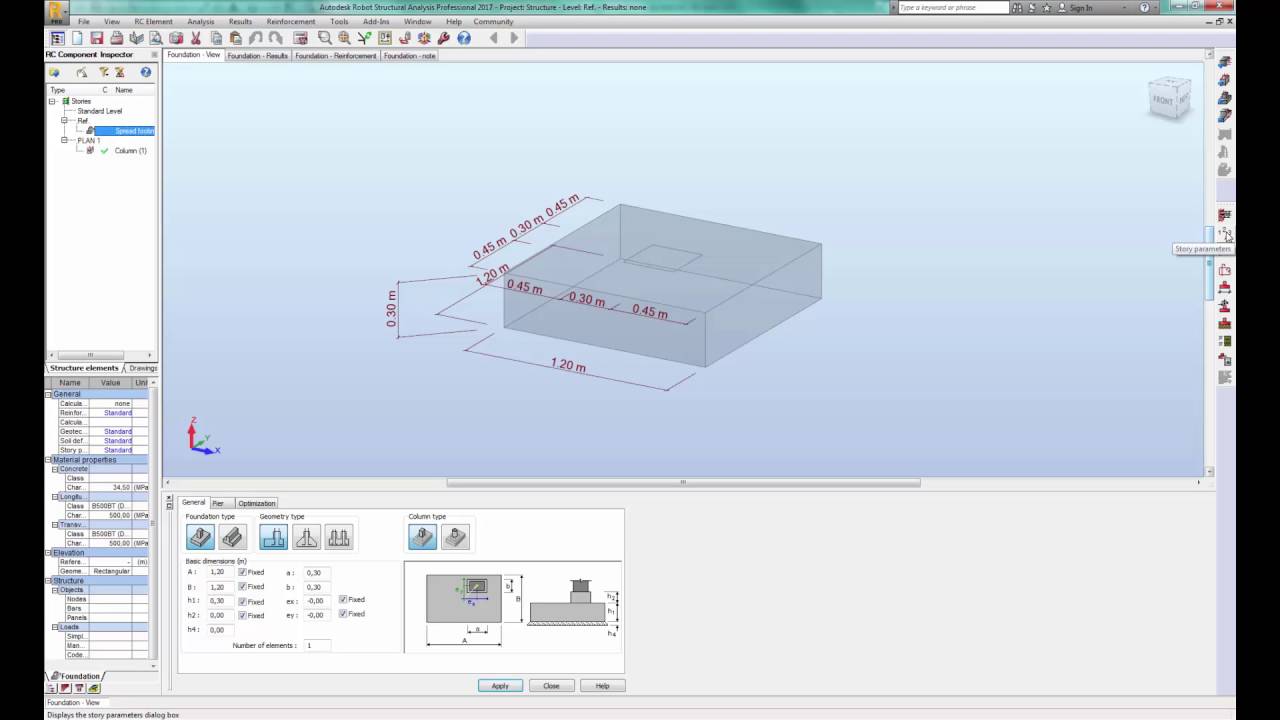
Task: Select the continuous footing foundation type icon
Action: click(232, 537)
